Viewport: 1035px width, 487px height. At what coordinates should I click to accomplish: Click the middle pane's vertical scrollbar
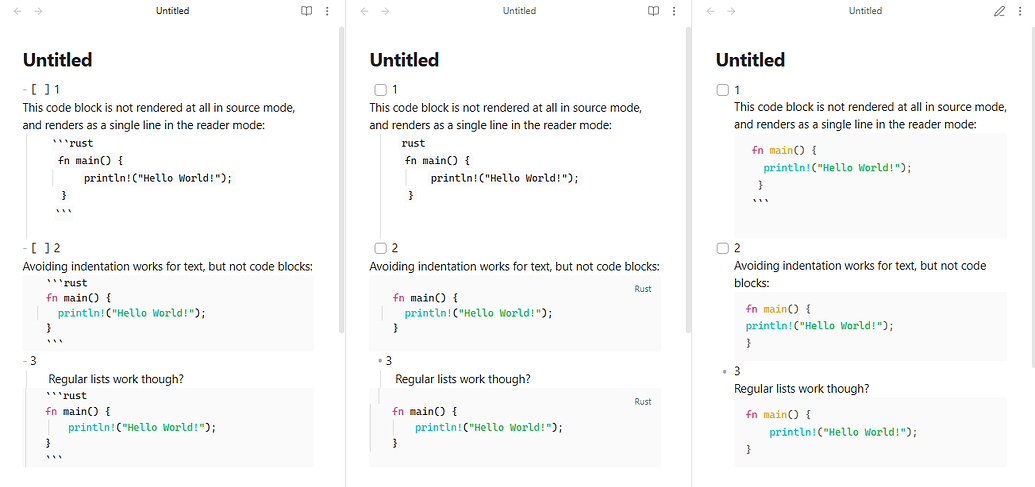coord(688,179)
